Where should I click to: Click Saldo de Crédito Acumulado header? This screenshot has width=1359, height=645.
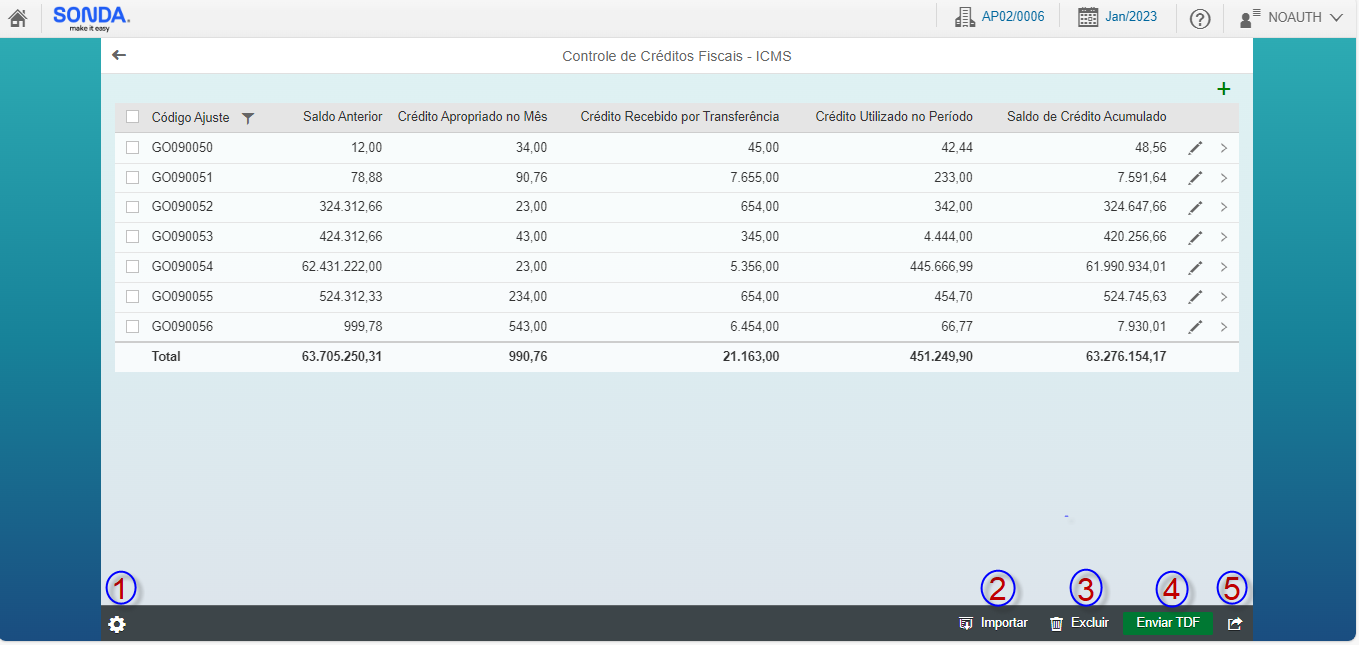pos(1087,117)
